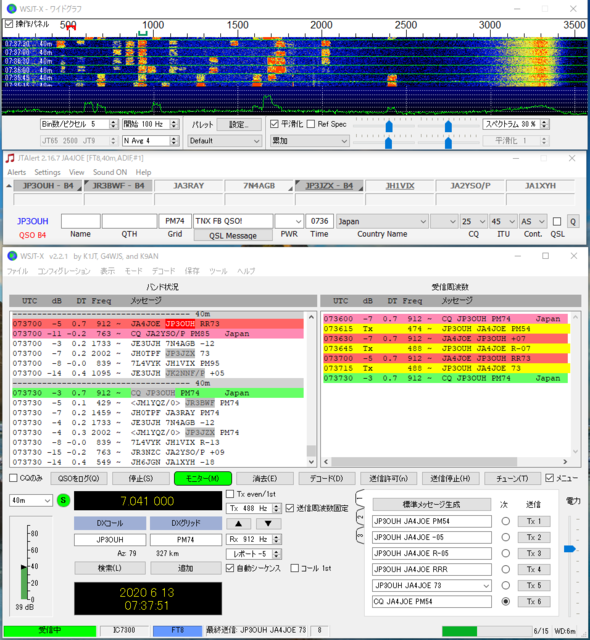The width and height of the screenshot is (590, 640).
Task: Toggle 送信周波数固定 checkbox
Action: (290, 508)
